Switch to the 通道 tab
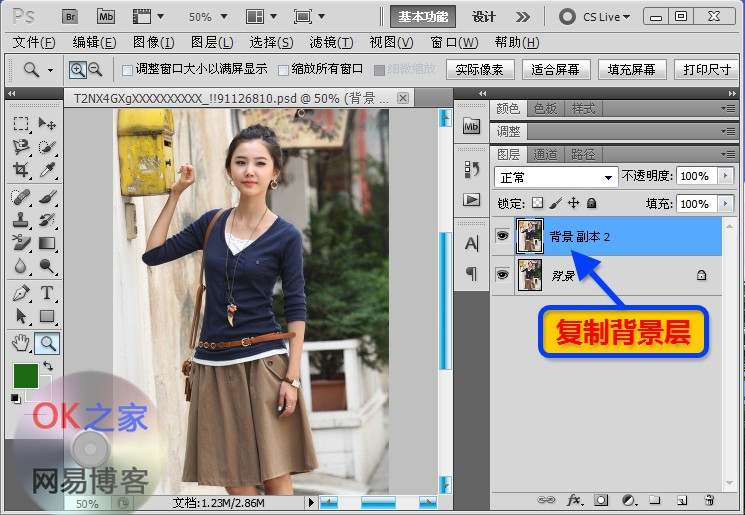Image resolution: width=745 pixels, height=515 pixels. click(545, 154)
